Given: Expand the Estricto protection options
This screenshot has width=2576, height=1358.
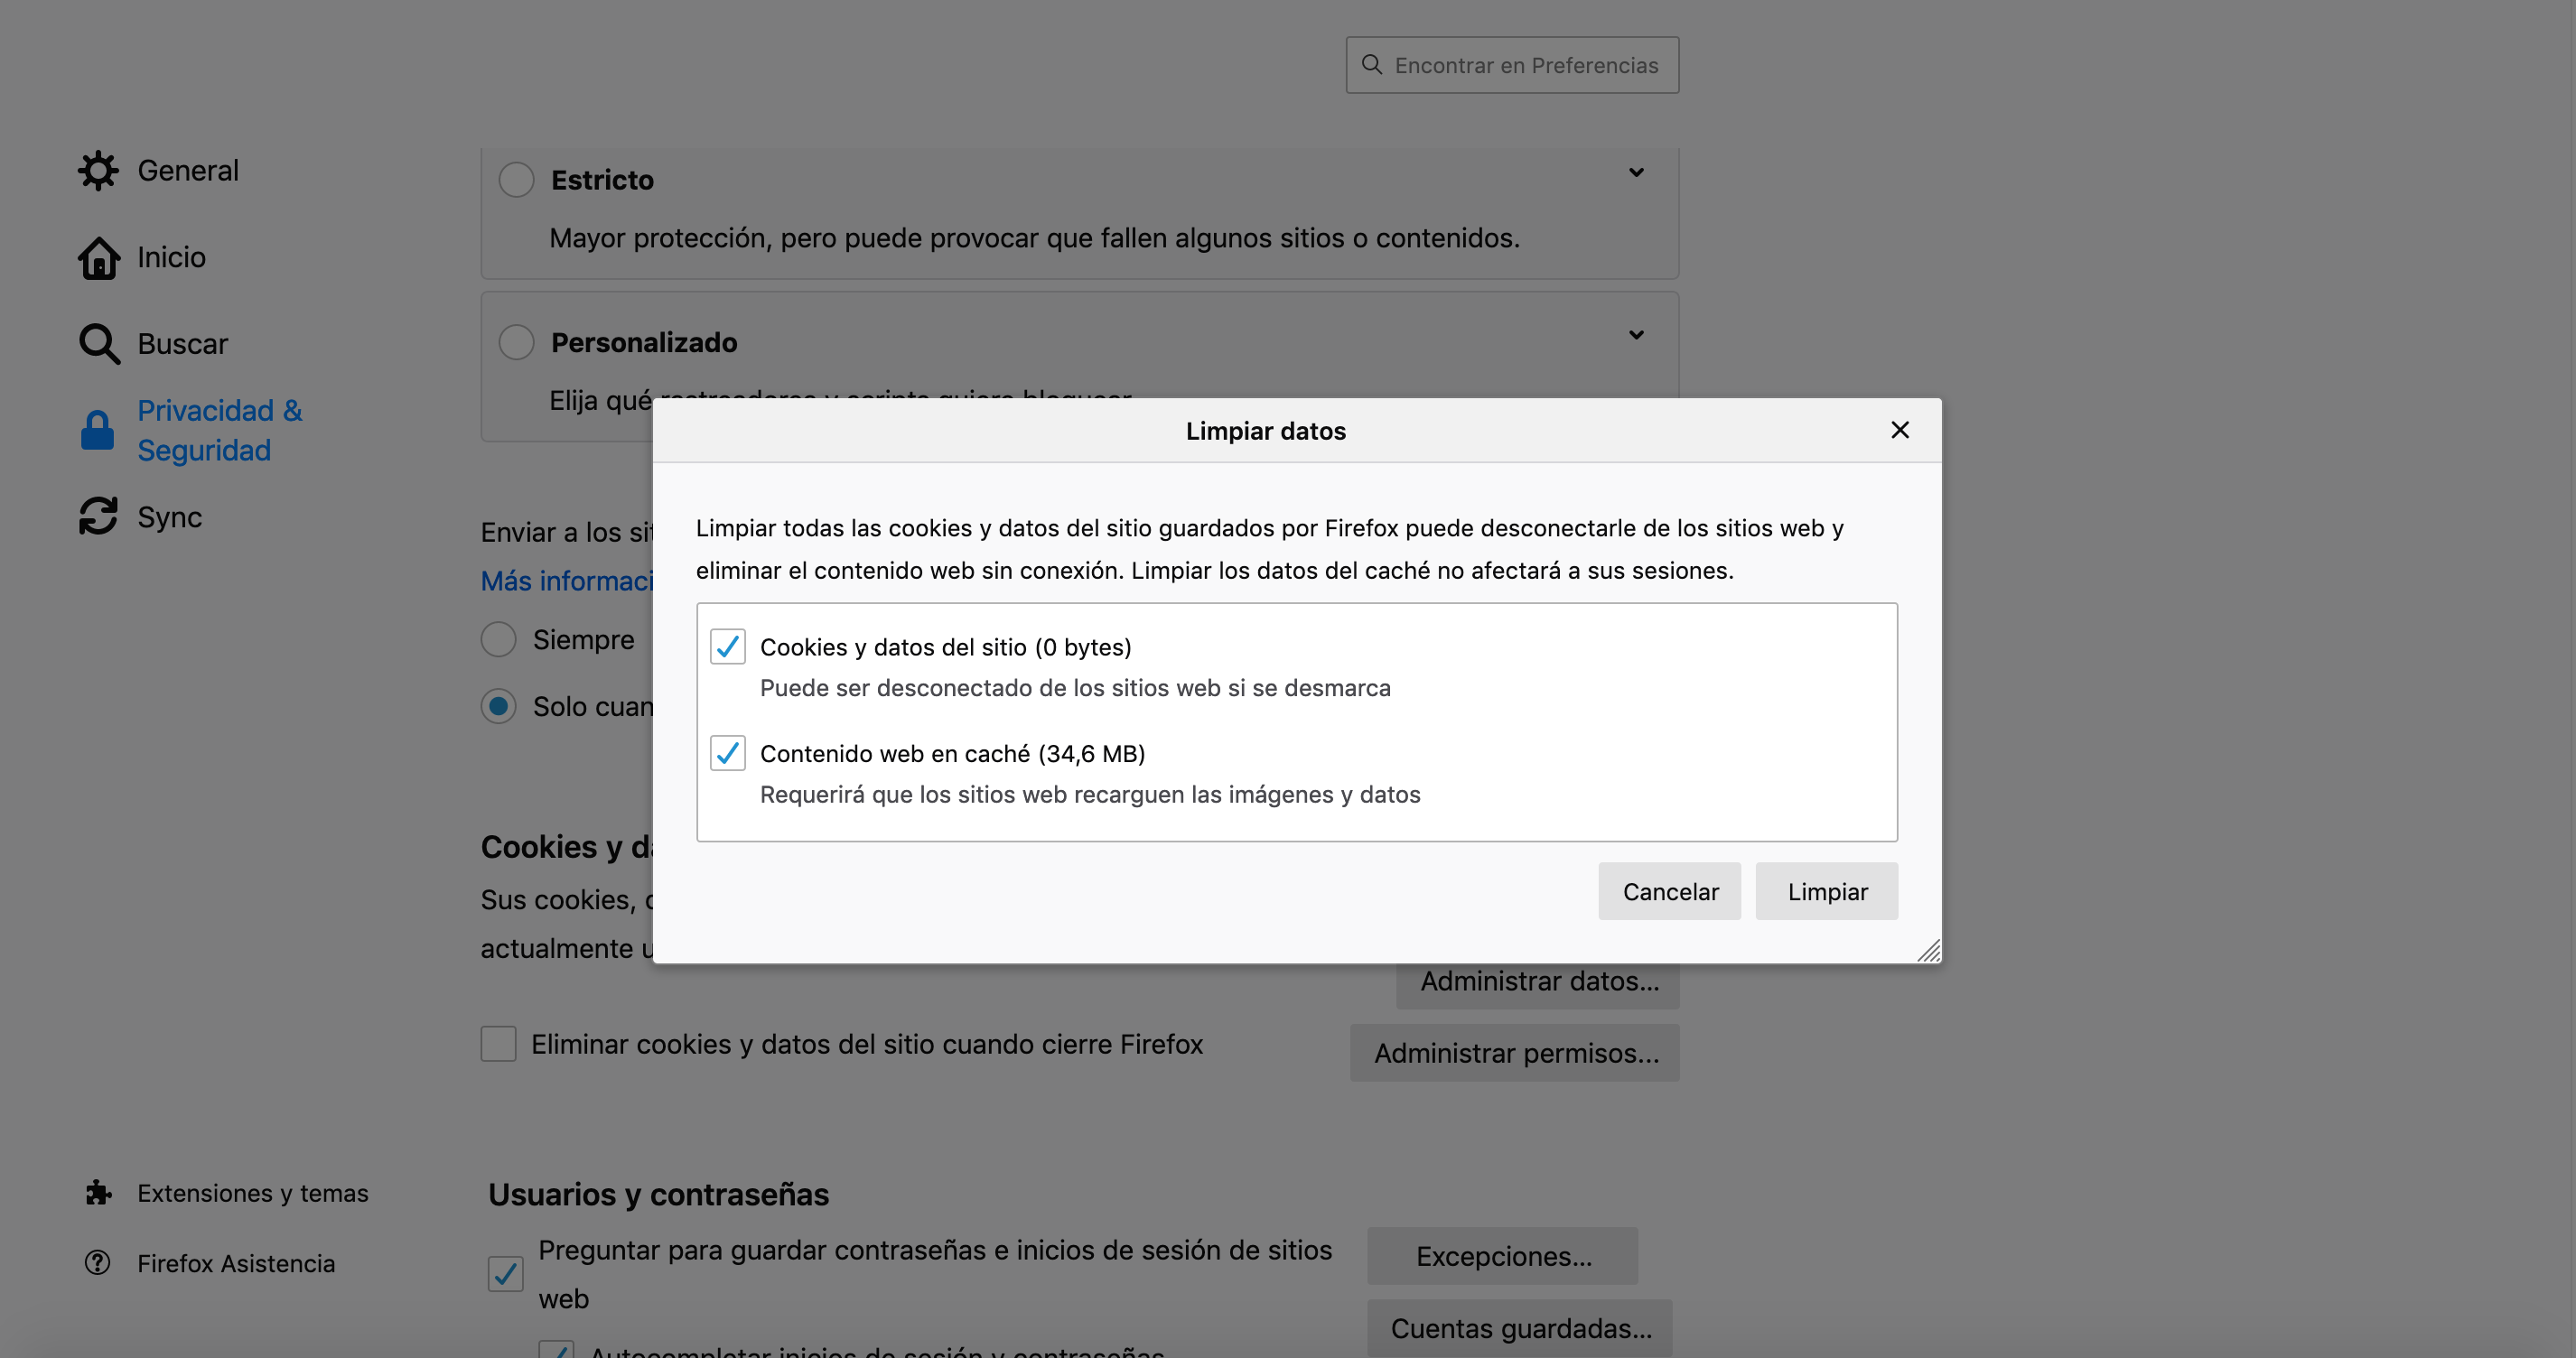Looking at the screenshot, I should click(x=1636, y=173).
